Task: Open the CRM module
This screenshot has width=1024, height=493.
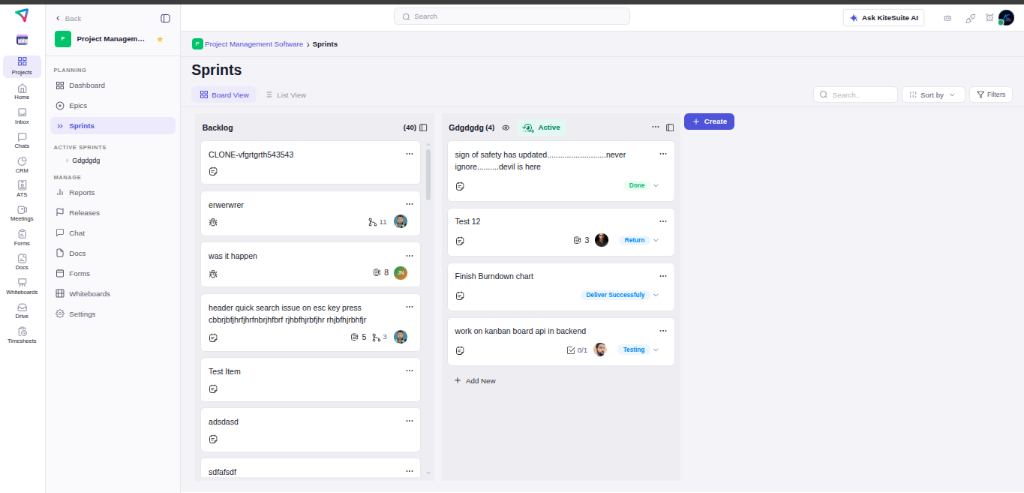Action: pos(22,165)
